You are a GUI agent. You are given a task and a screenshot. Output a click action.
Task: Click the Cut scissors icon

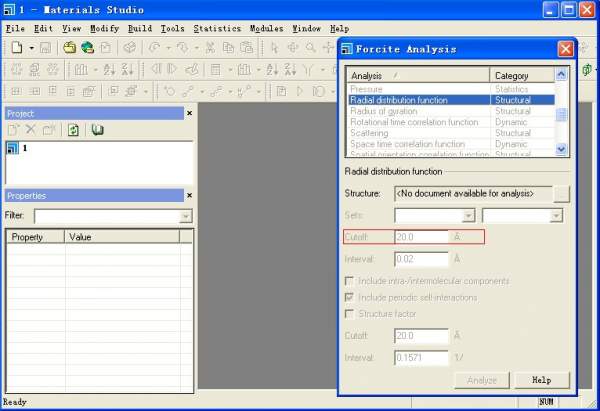tap(210, 48)
